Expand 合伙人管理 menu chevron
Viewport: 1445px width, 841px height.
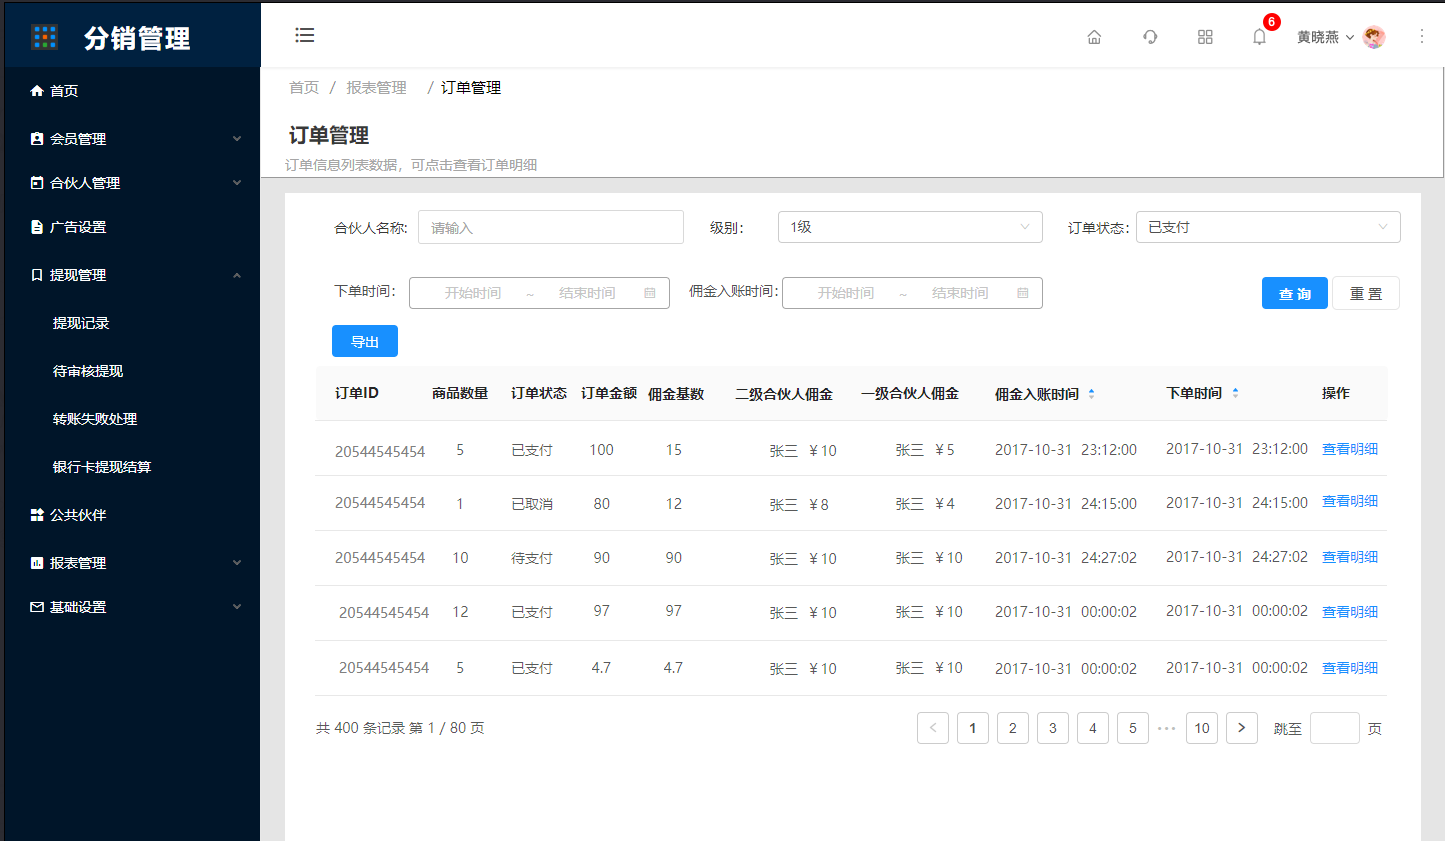coord(237,183)
